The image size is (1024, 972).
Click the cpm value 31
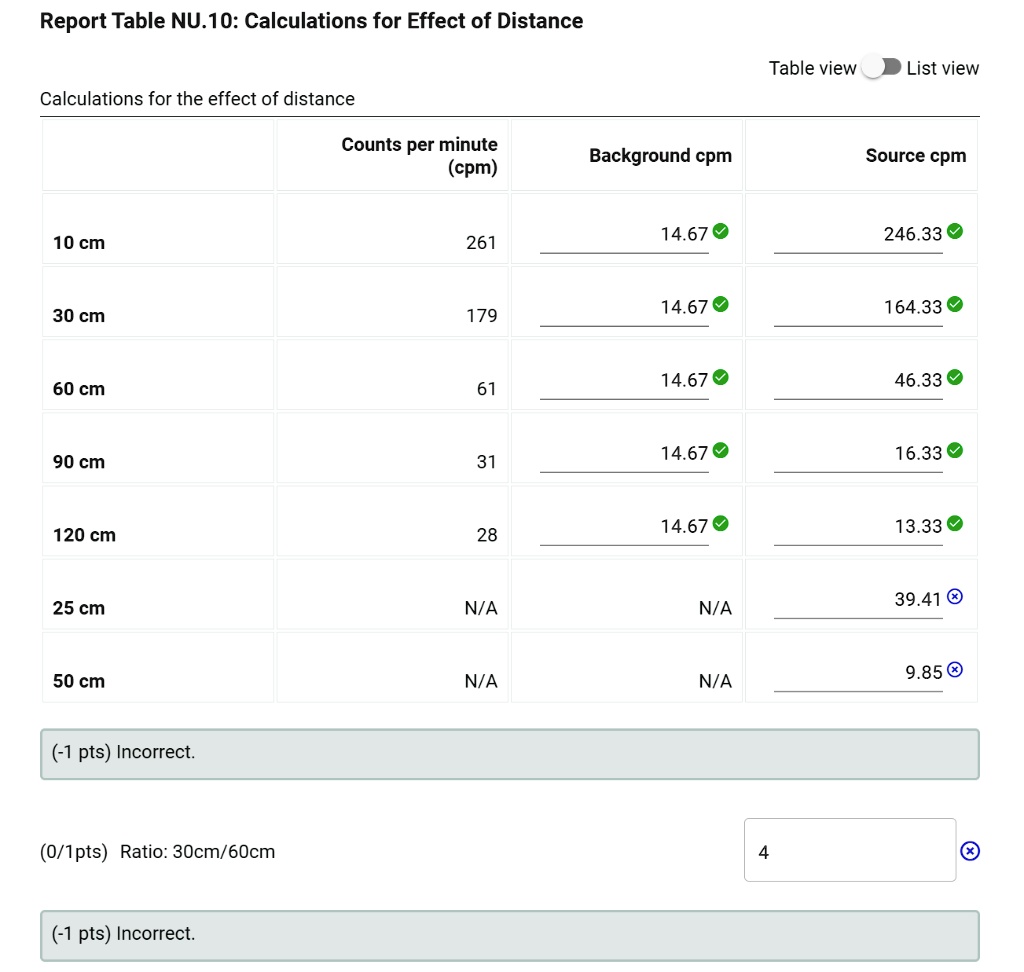click(x=487, y=462)
